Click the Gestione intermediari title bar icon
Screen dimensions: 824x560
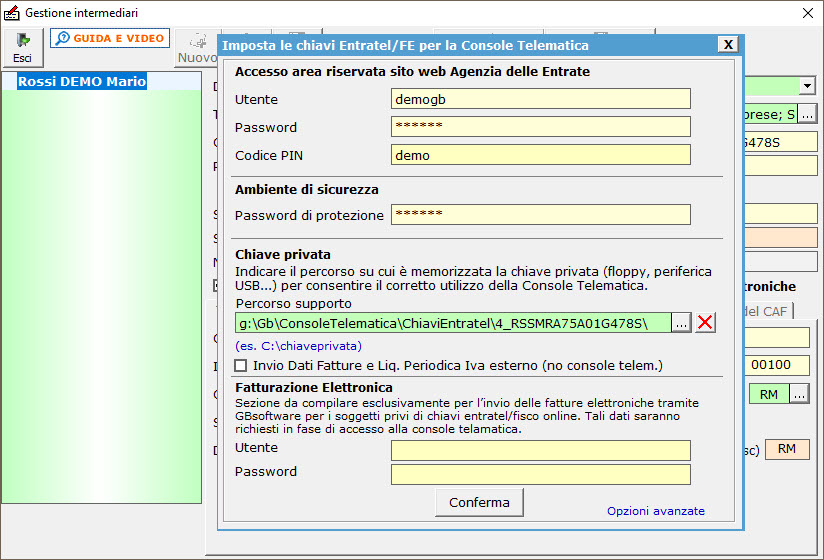point(12,13)
